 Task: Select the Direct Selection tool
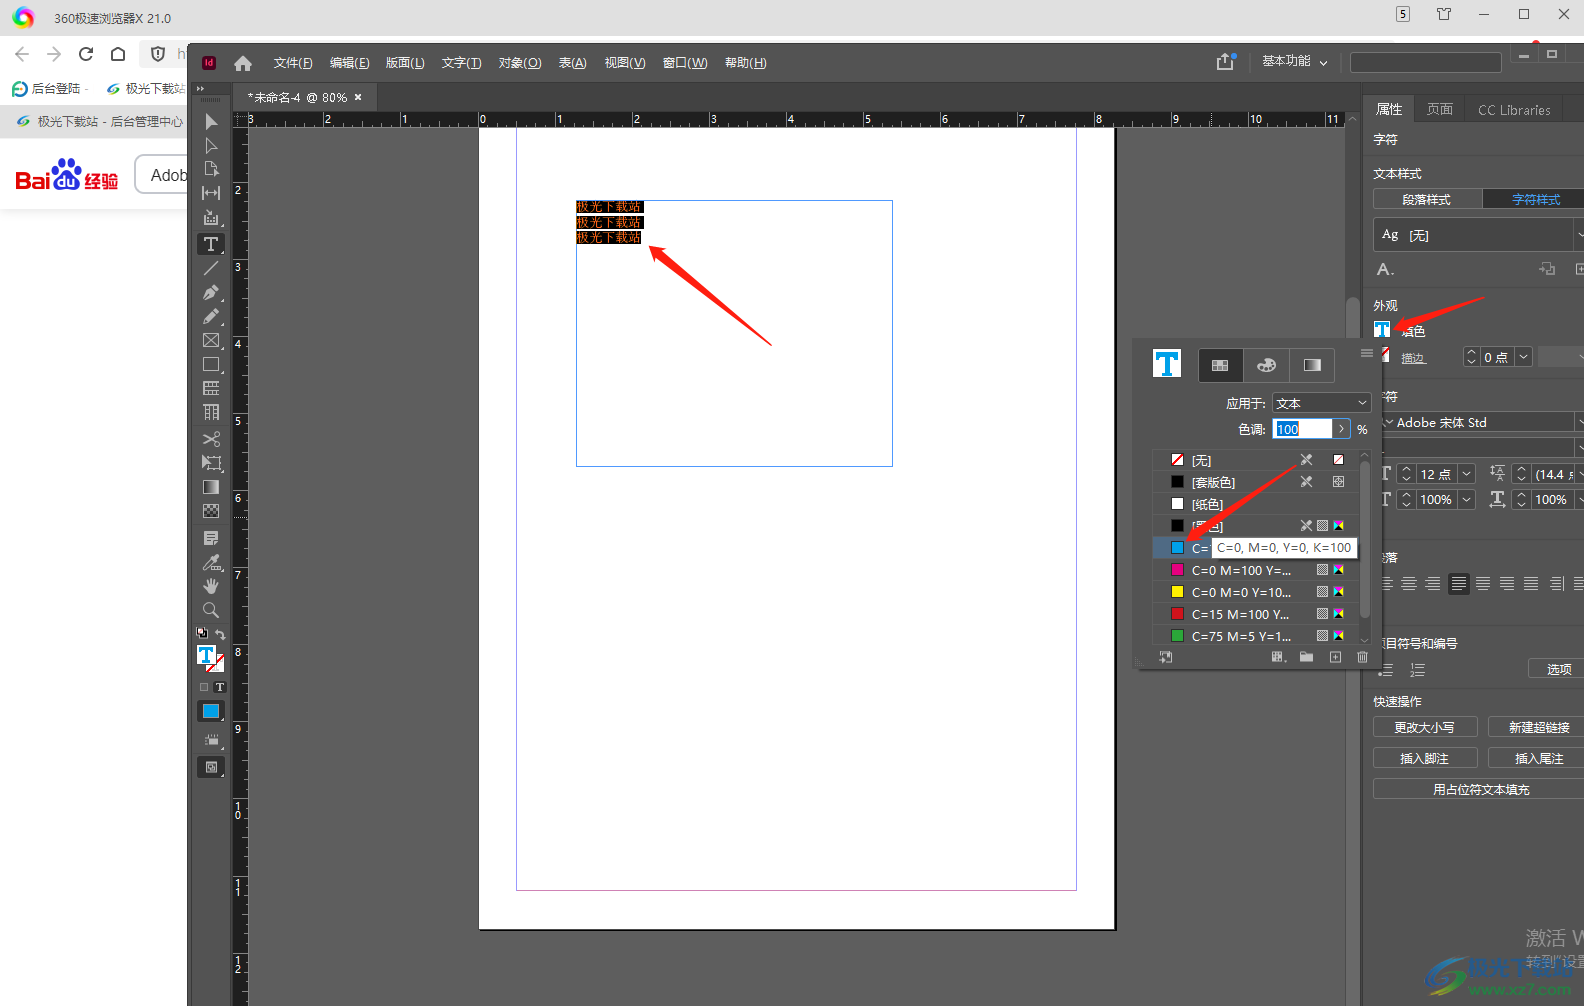pyautogui.click(x=211, y=146)
